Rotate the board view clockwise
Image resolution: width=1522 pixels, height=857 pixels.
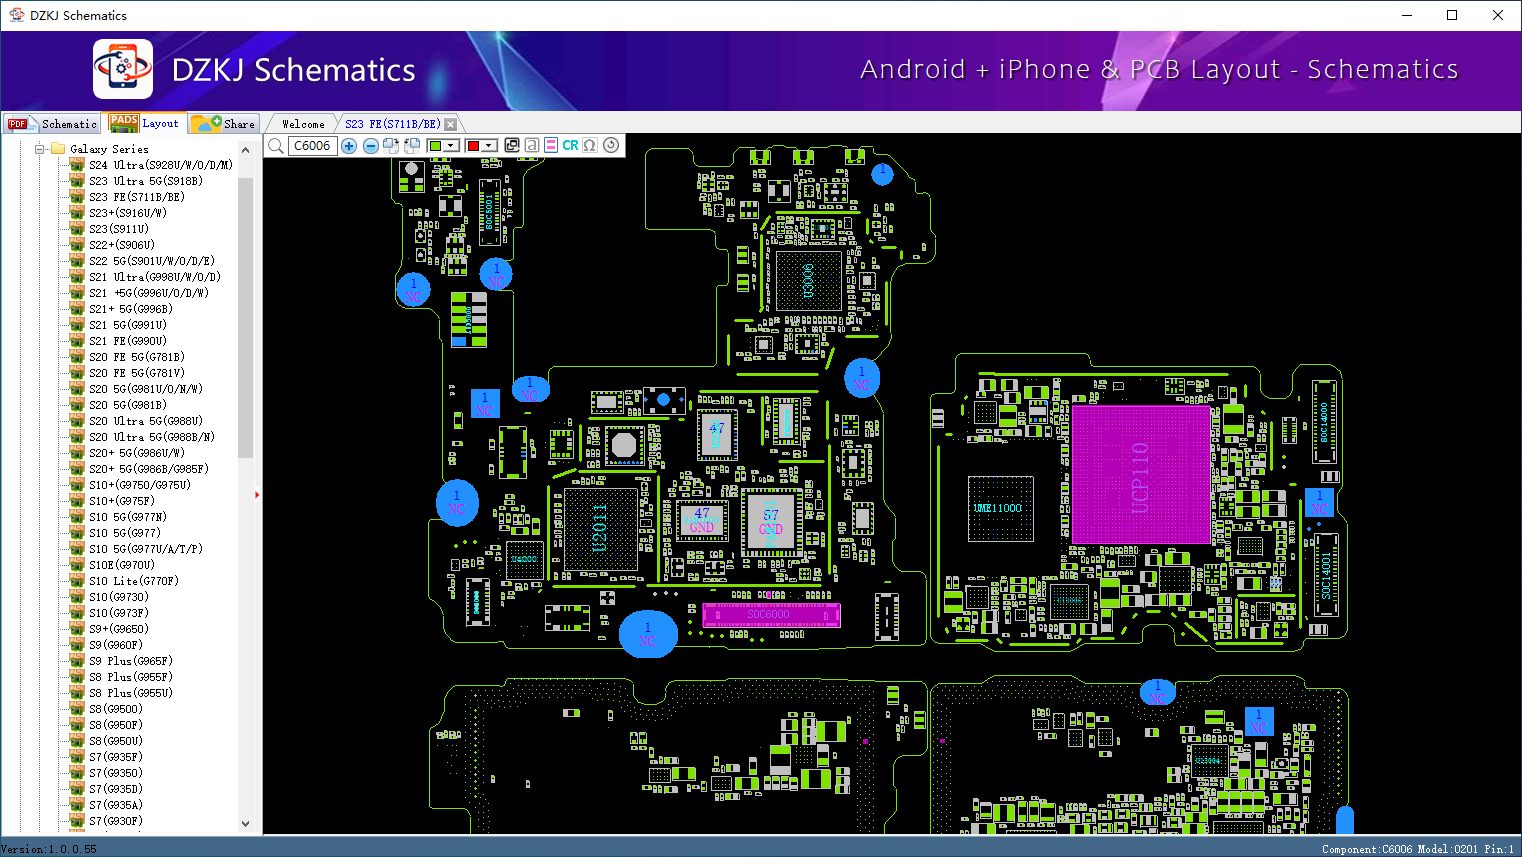click(x=391, y=146)
